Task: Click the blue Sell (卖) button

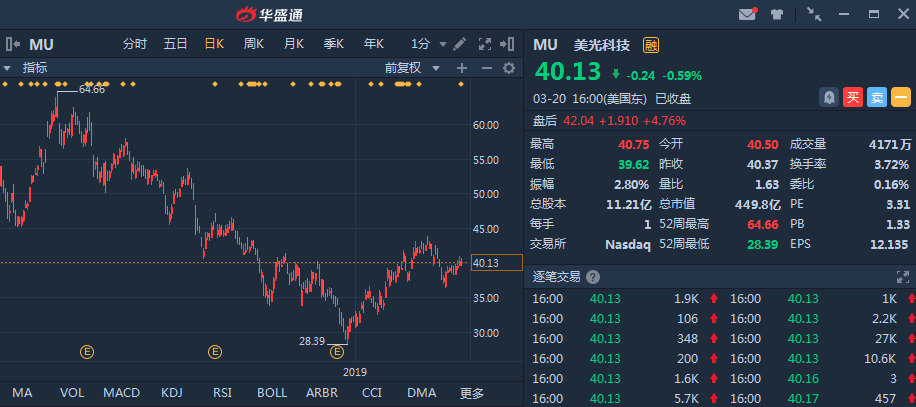Action: tap(877, 98)
